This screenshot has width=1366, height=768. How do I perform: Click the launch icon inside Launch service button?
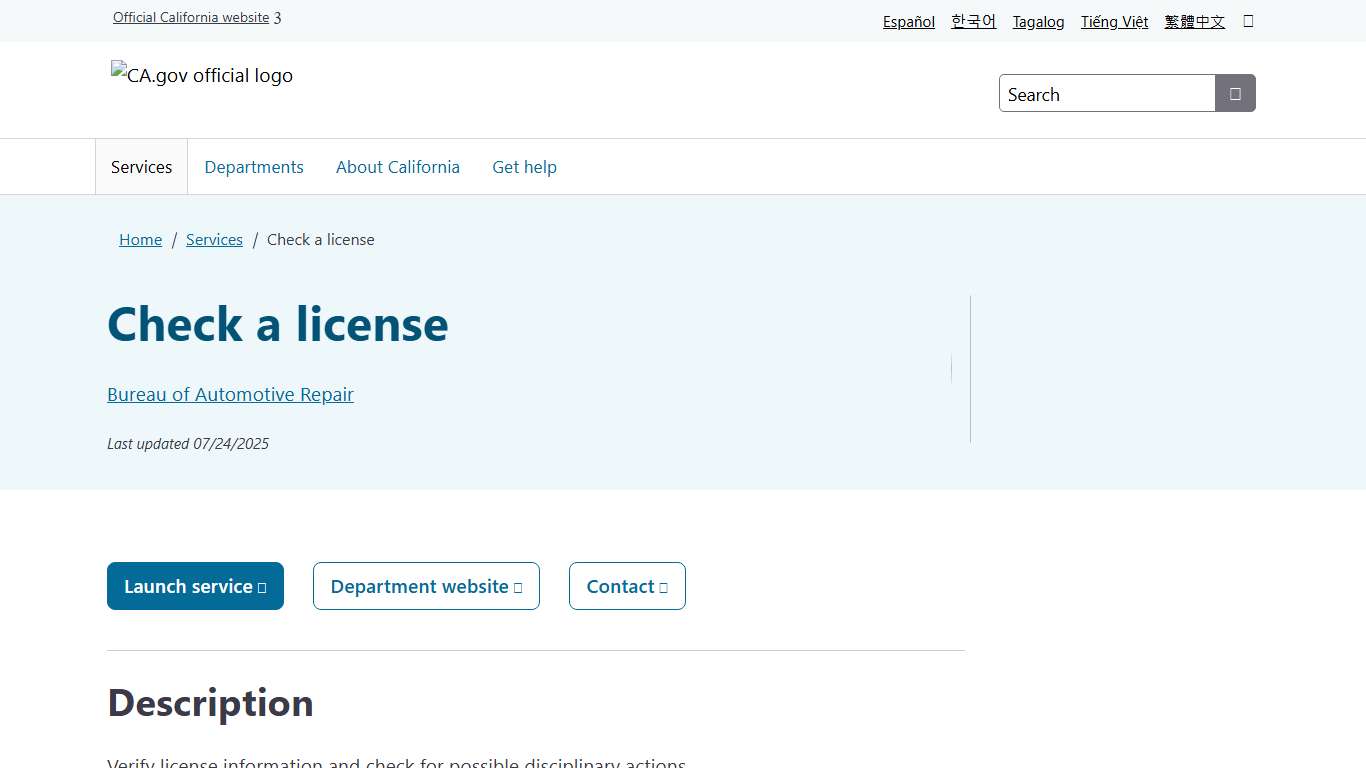coord(263,587)
